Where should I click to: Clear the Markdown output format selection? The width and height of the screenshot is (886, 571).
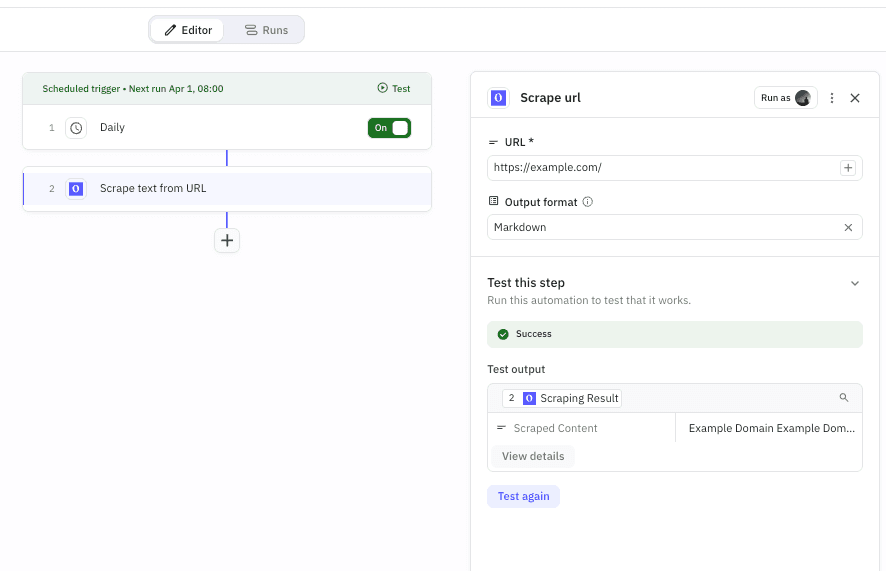click(x=848, y=227)
